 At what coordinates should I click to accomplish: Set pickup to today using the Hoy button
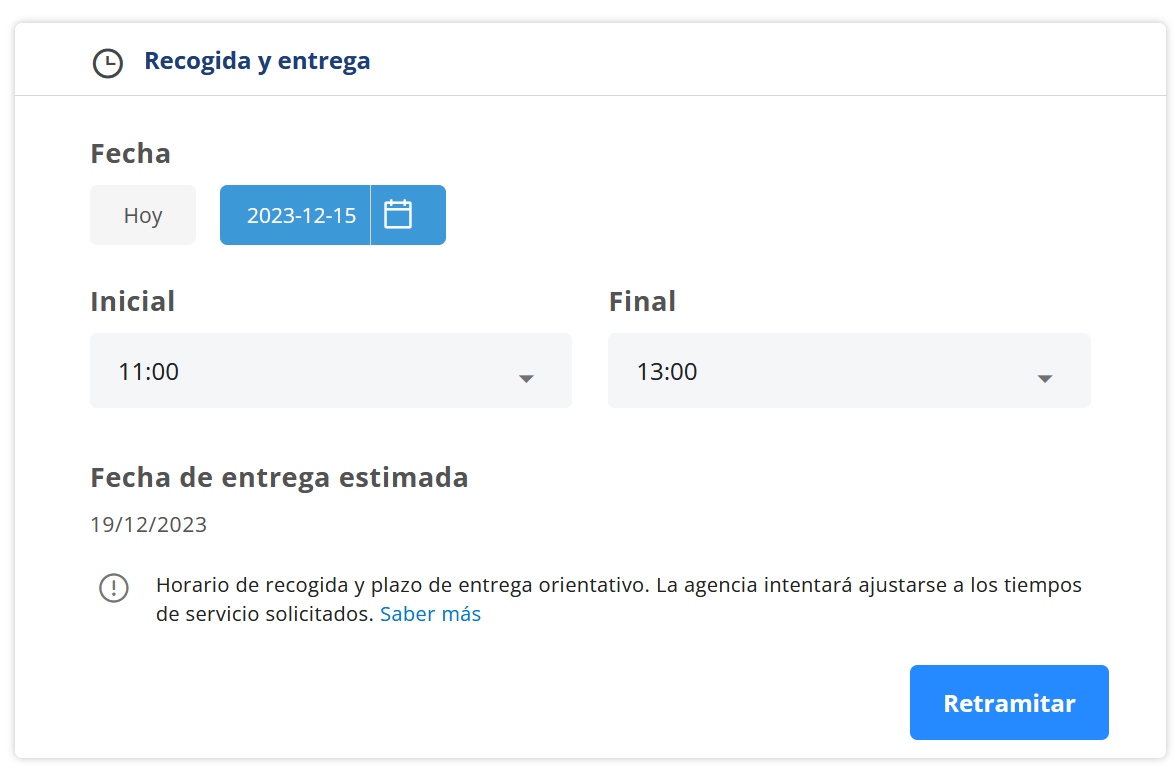143,214
